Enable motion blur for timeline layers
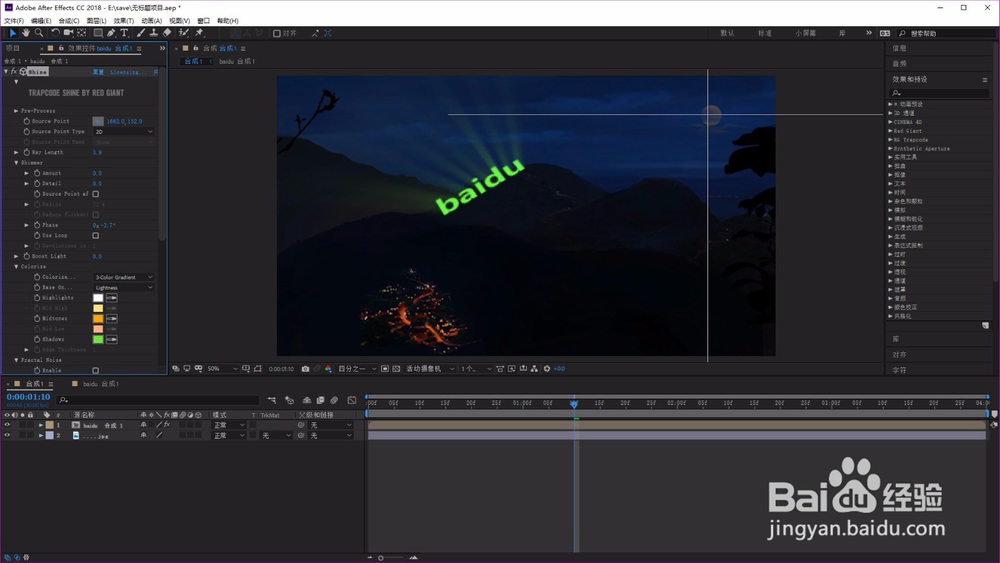Screen dimensions: 1000x563 tap(334, 400)
